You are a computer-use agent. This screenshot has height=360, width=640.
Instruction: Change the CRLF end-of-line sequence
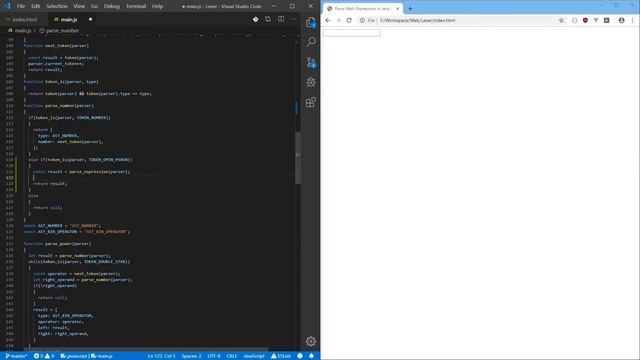(232, 356)
